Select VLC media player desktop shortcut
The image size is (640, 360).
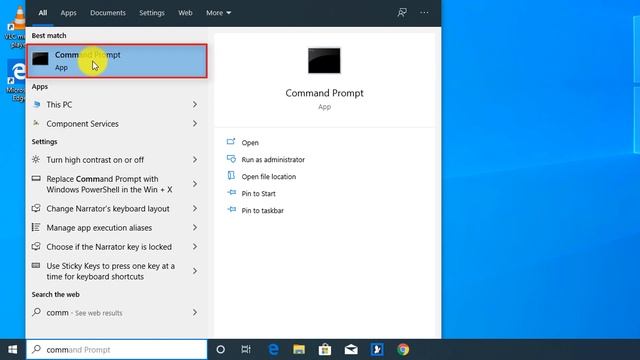16,27
